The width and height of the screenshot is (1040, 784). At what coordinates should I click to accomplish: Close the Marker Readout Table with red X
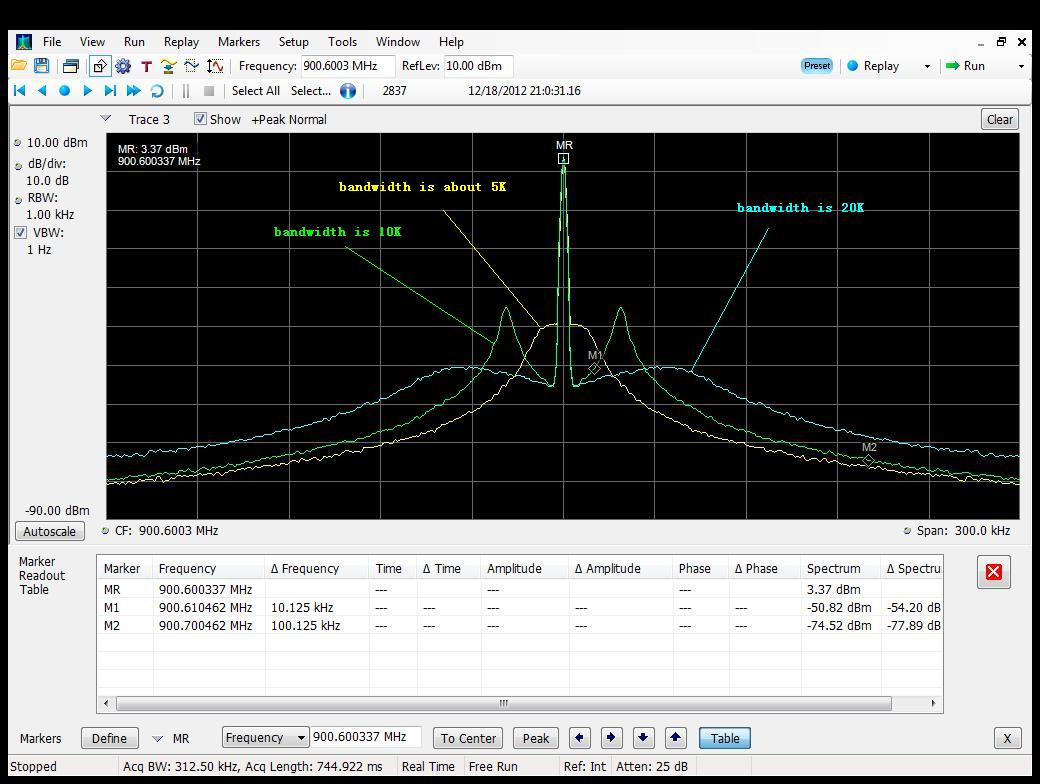(x=993, y=572)
